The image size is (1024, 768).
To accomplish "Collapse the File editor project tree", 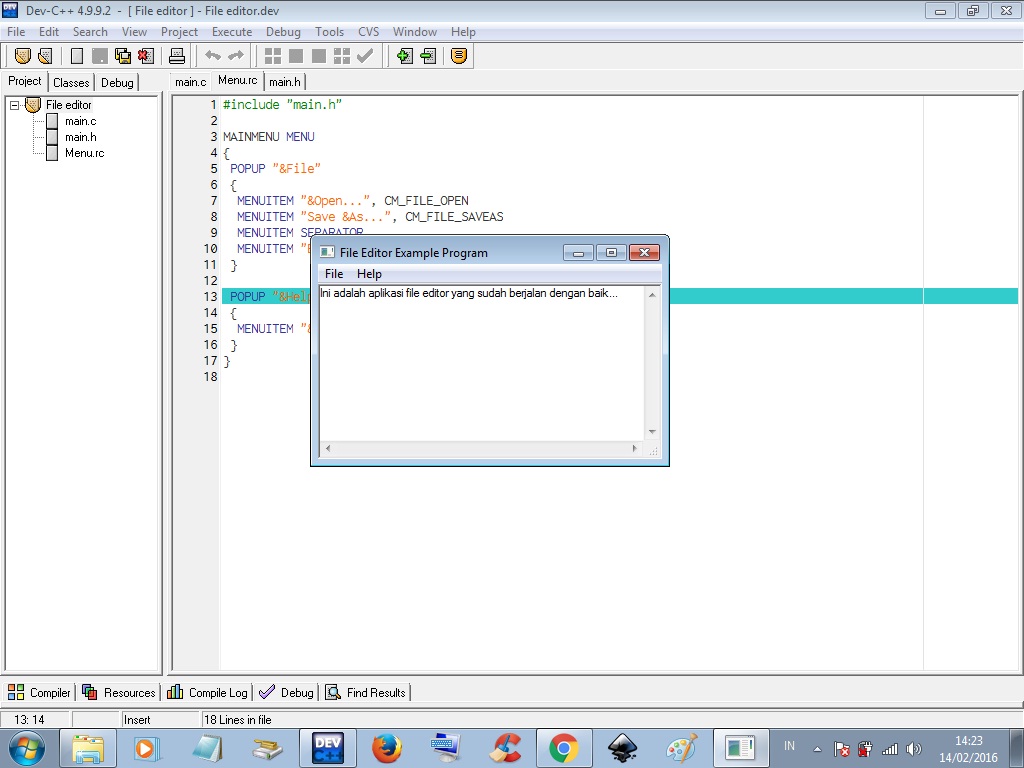I will tap(14, 105).
